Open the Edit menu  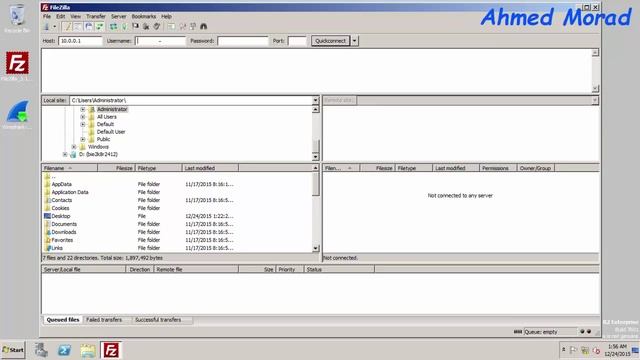(61, 16)
